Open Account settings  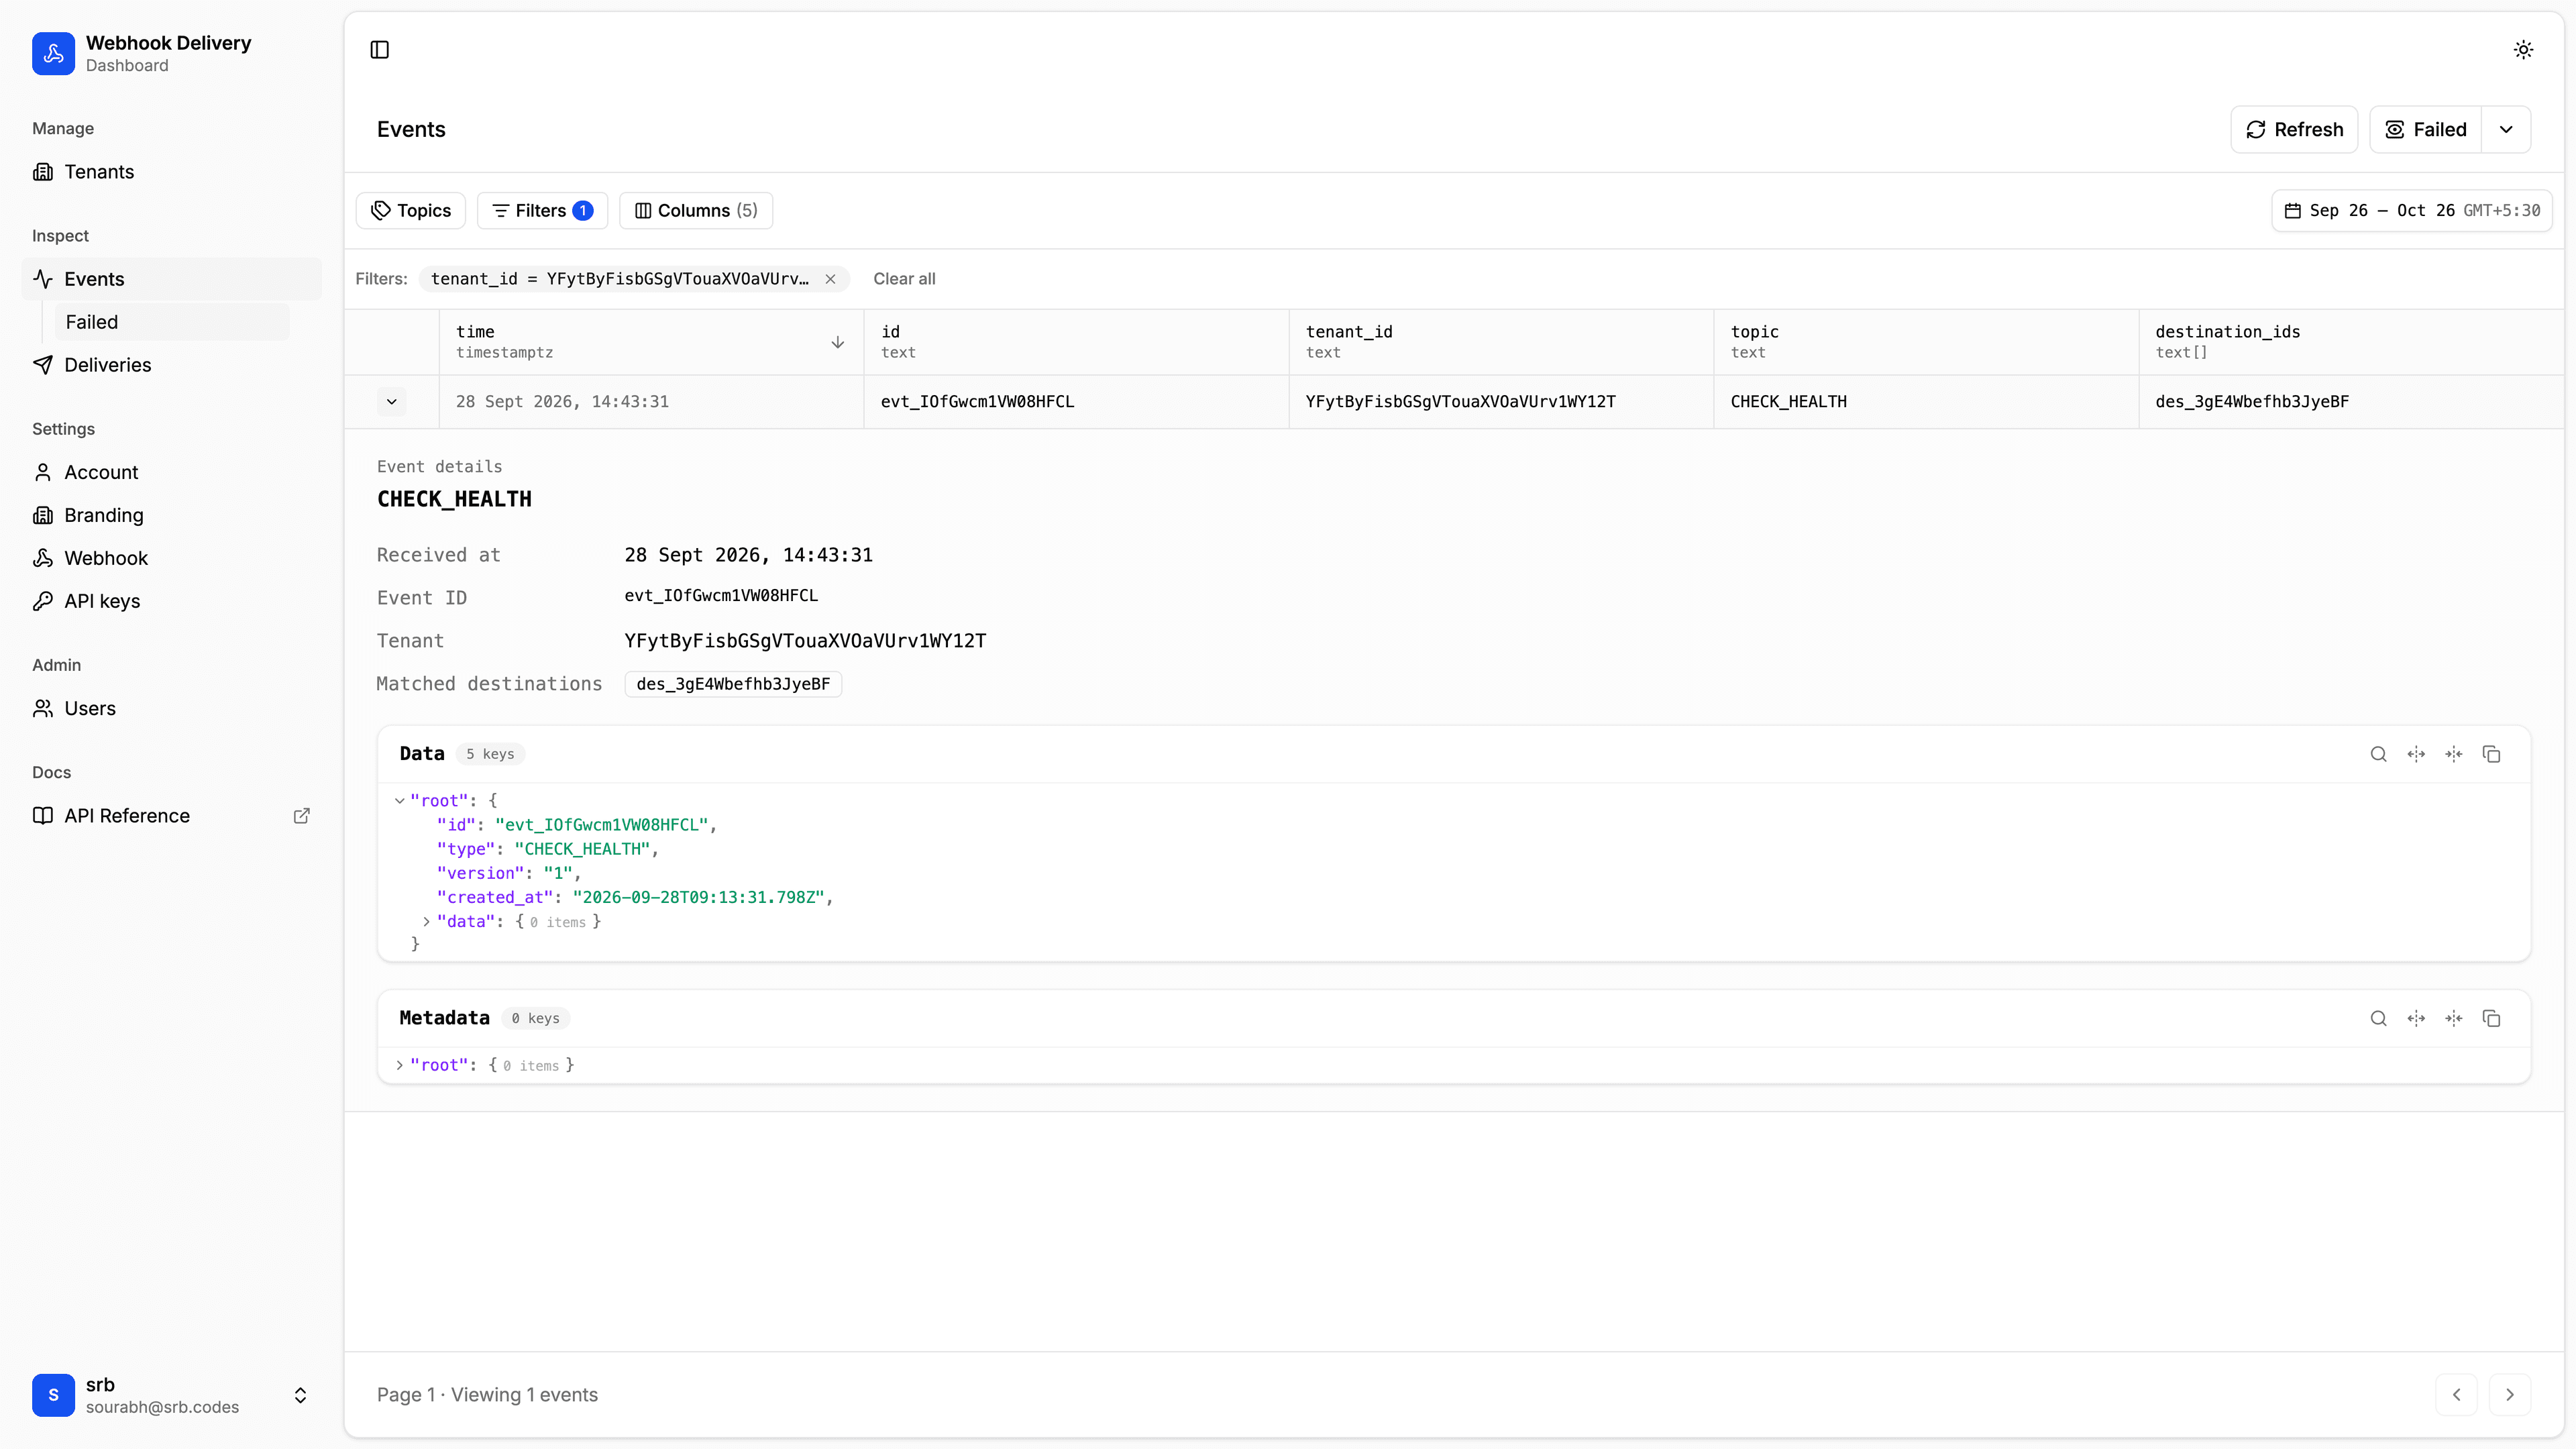(x=172, y=472)
